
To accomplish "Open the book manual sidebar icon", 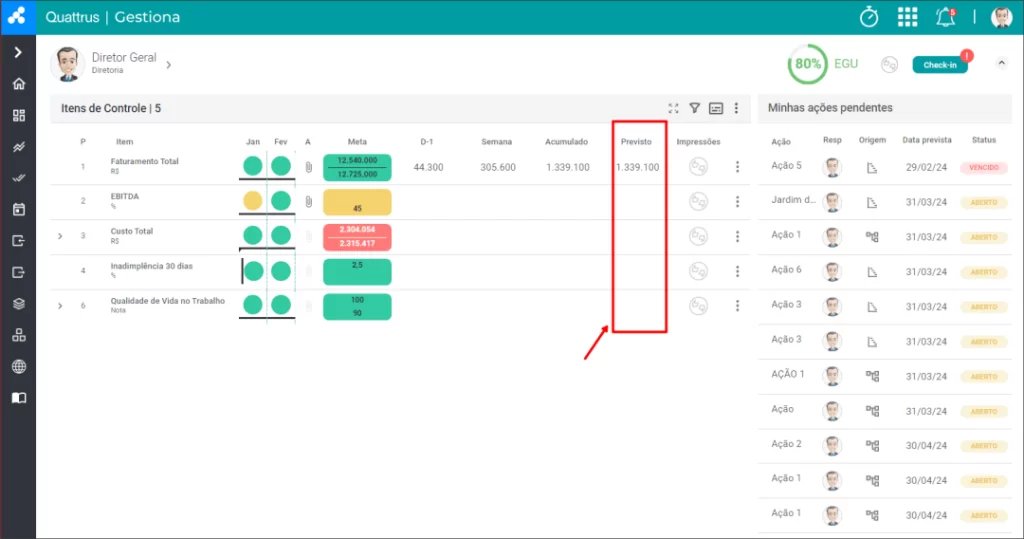I will pos(19,398).
